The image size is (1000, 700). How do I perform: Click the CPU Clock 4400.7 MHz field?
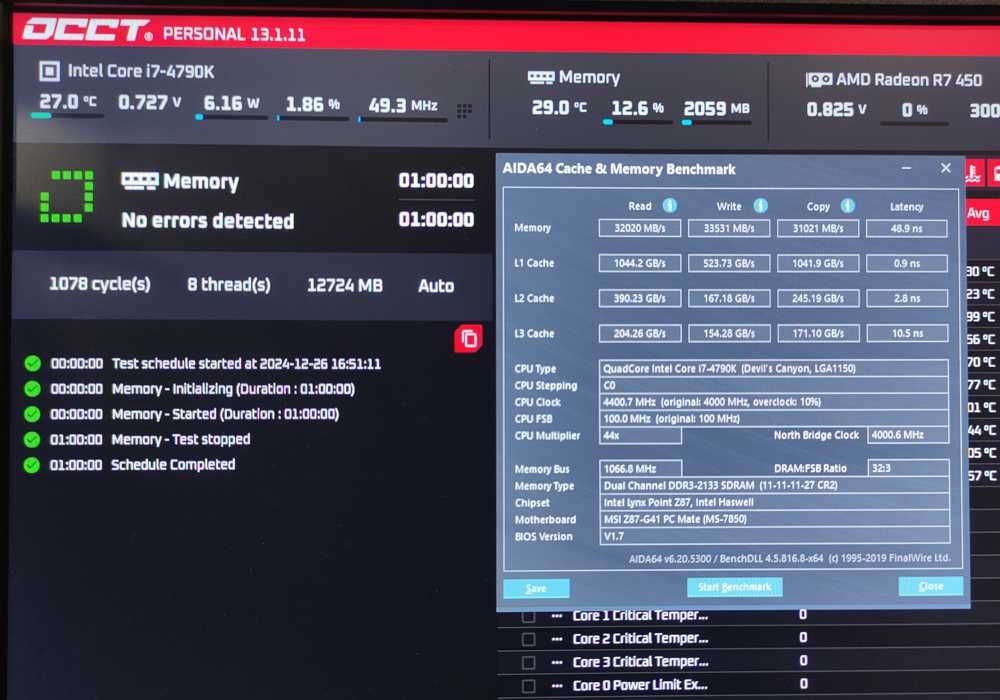point(774,402)
